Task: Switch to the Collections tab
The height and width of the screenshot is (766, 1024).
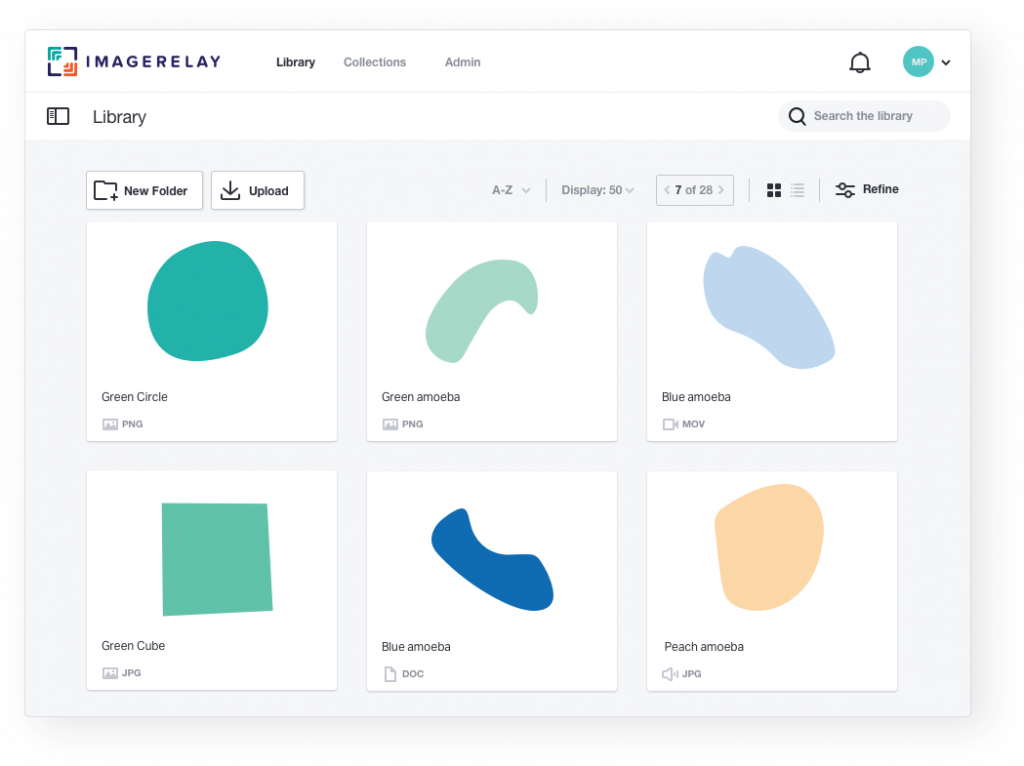Action: (x=374, y=62)
